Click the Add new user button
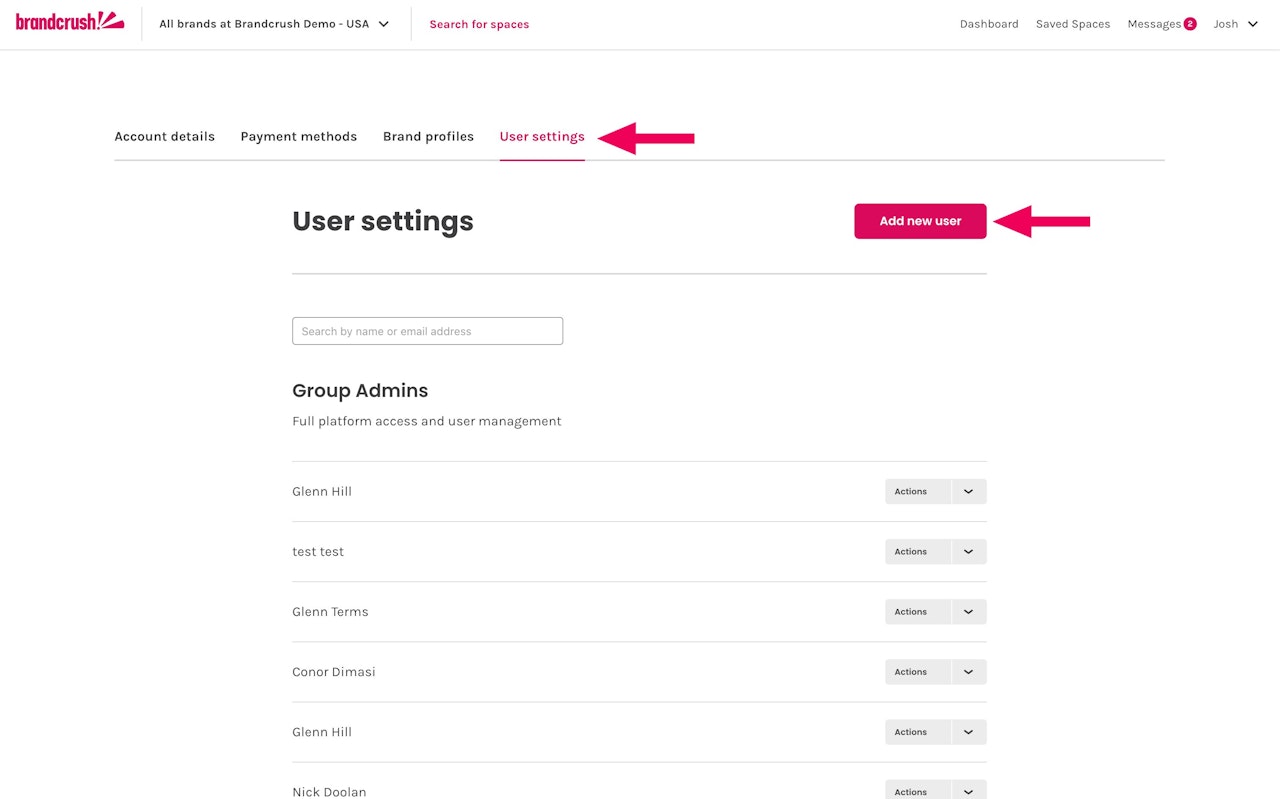Viewport: 1280px width, 799px height. point(920,221)
